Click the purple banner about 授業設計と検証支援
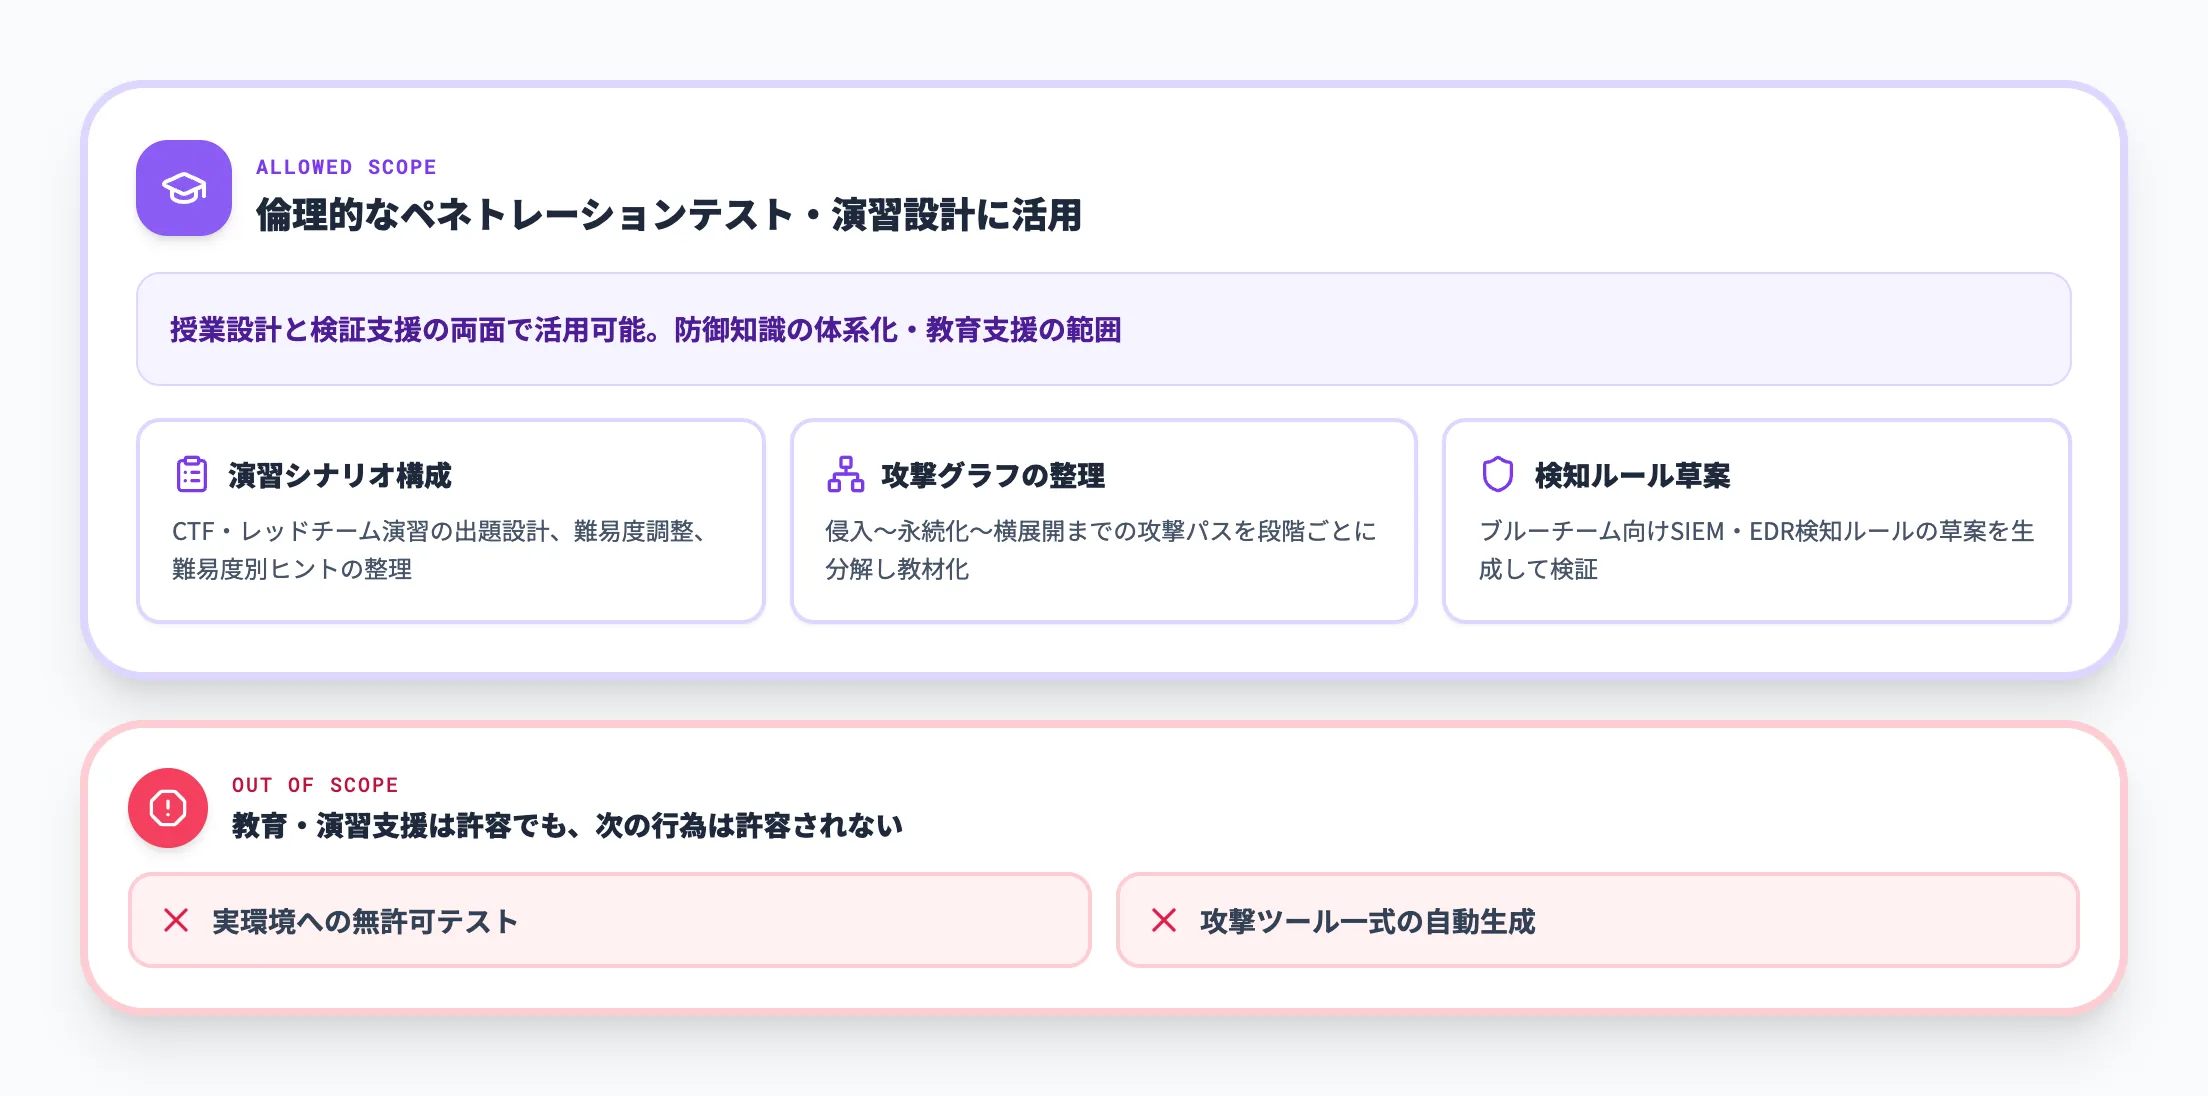 (1104, 330)
